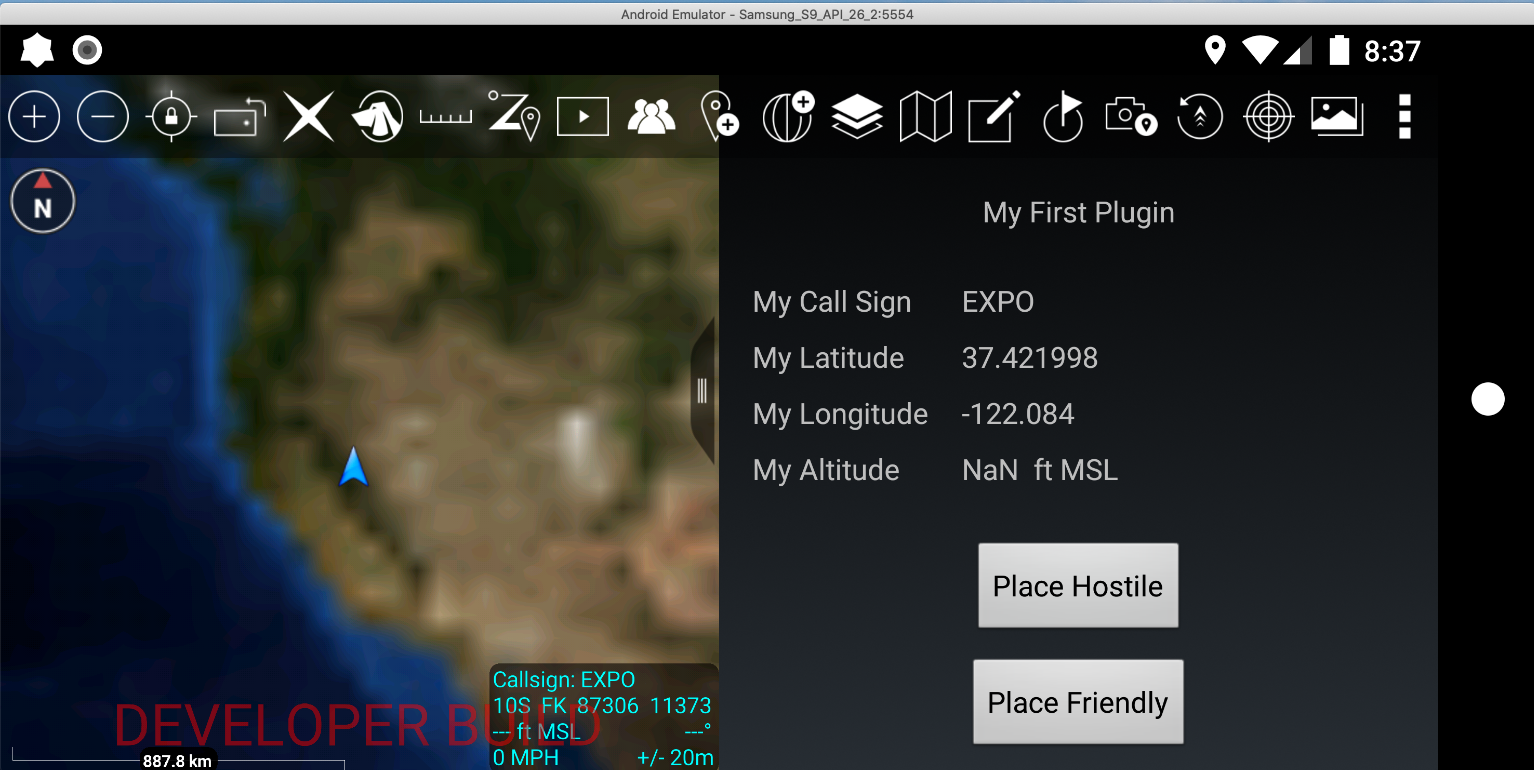This screenshot has height=770, width=1534.
Task: Open the quick pic camera icon
Action: [x=1131, y=115]
